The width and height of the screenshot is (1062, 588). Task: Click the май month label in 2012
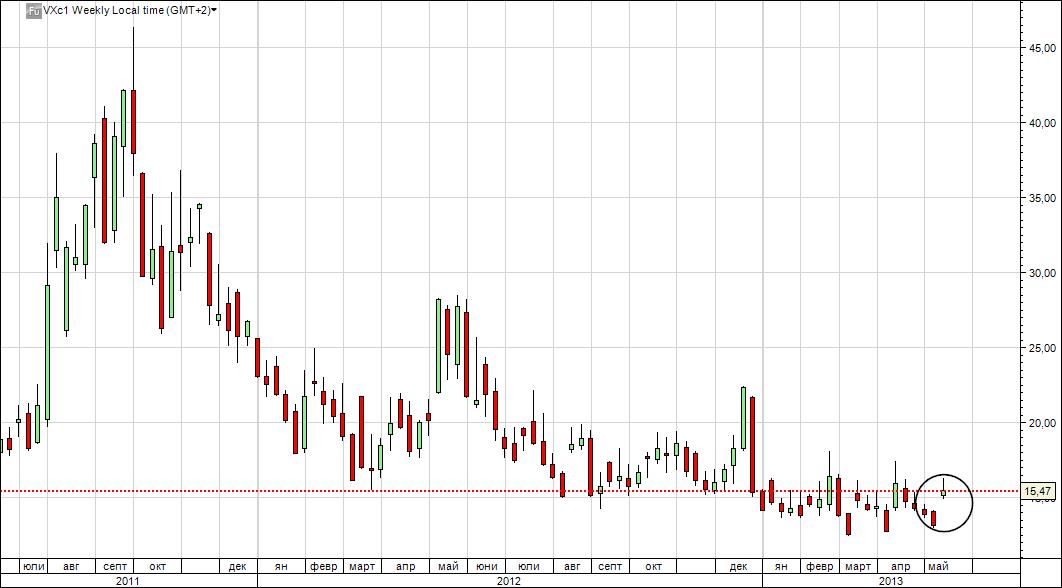click(448, 566)
